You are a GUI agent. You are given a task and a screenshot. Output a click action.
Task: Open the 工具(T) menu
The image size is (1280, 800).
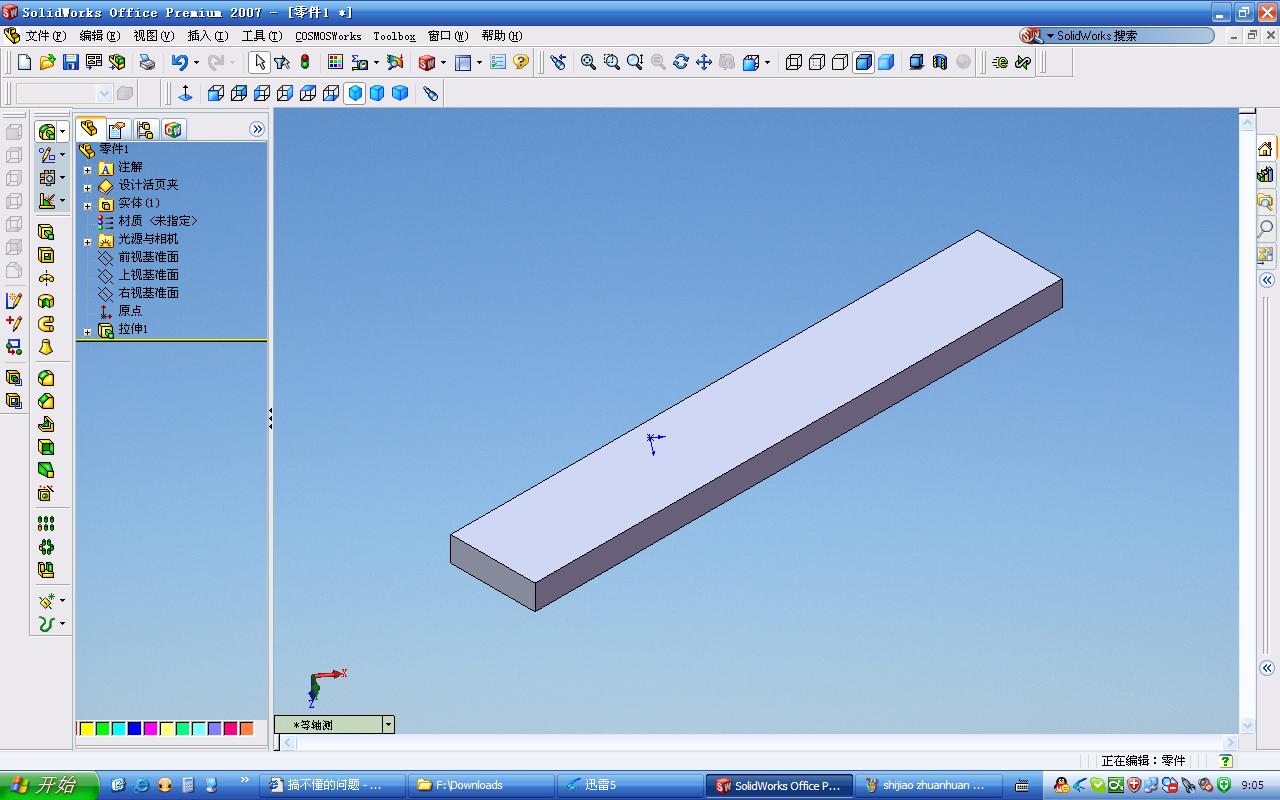[262, 36]
